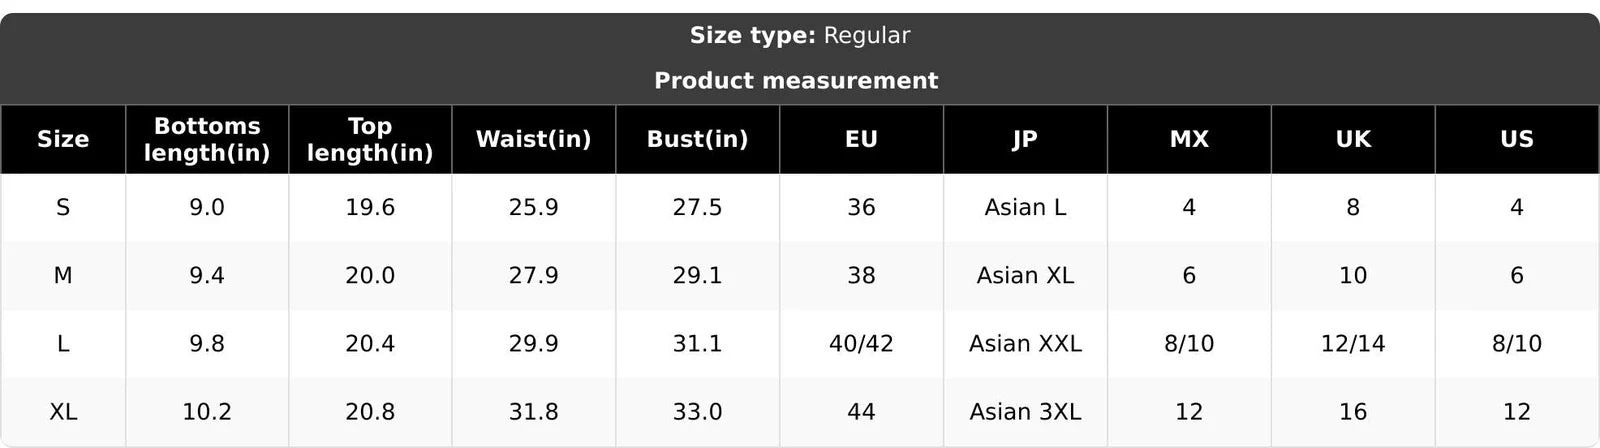Select the EU column header
This screenshot has width=1600, height=448.
[861, 139]
